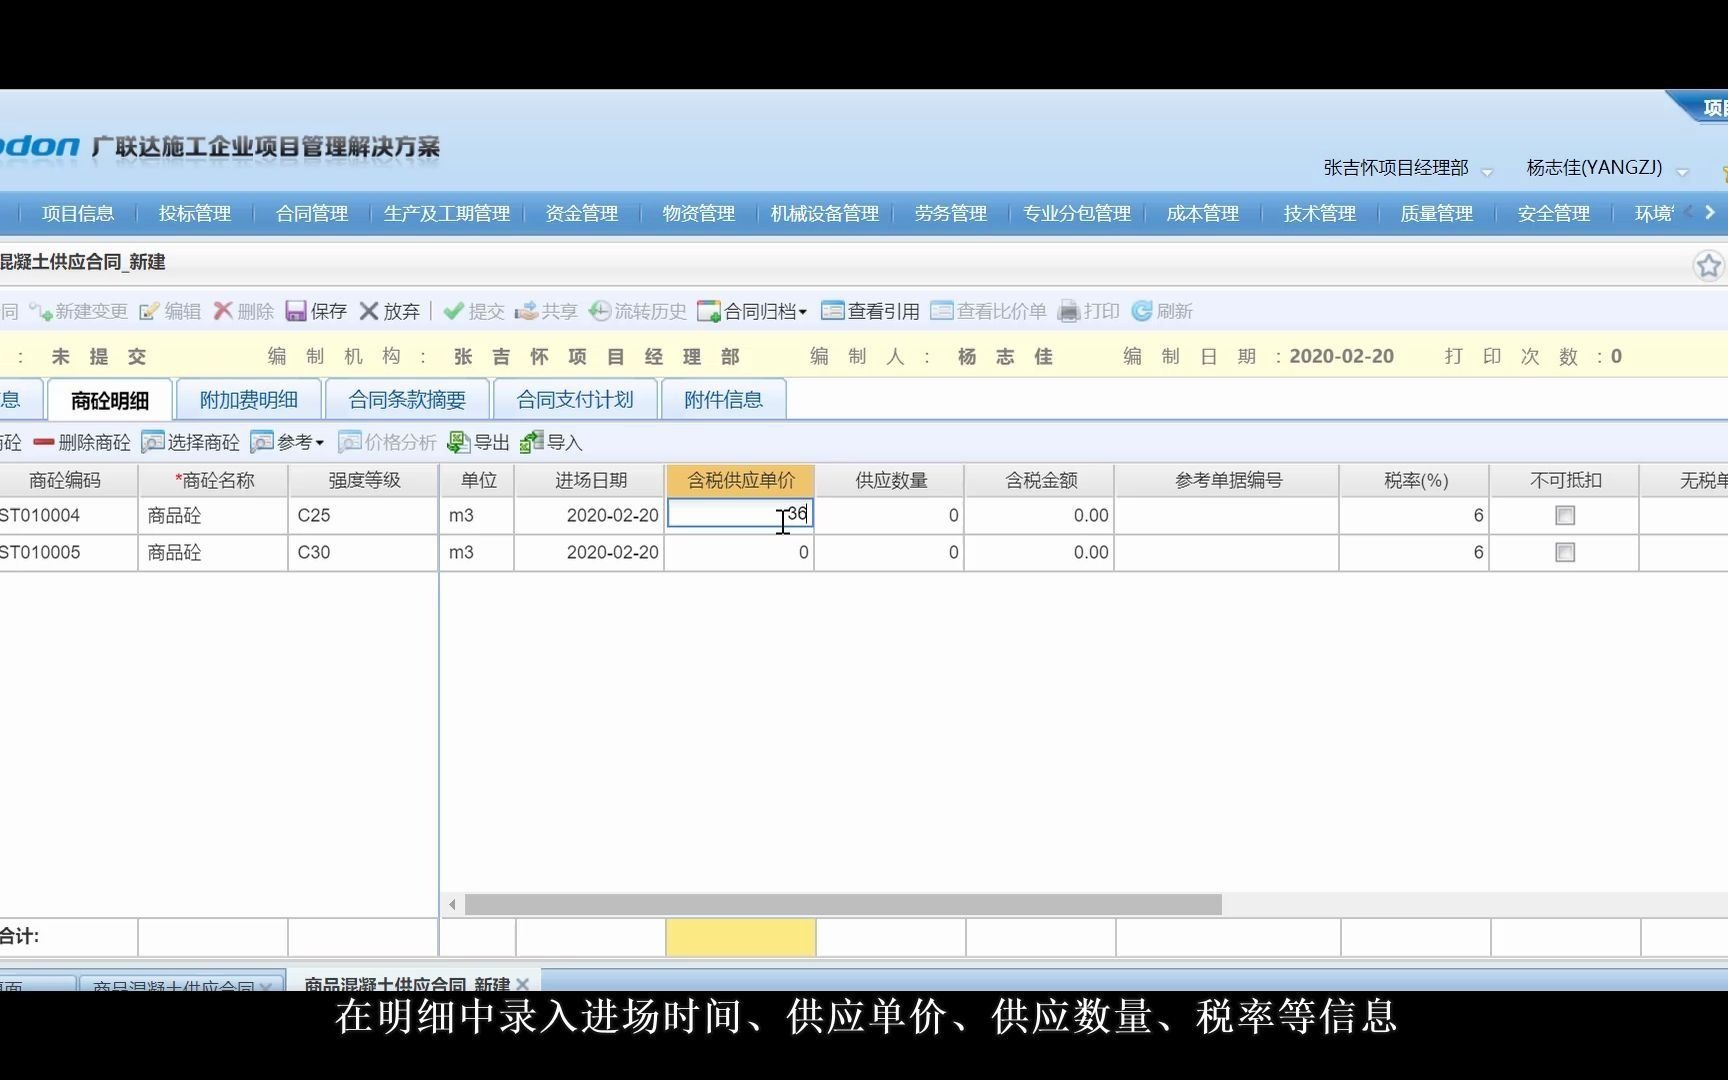Click the Price Analysis (价格分析) icon
This screenshot has height=1080, width=1728.
coord(349,442)
